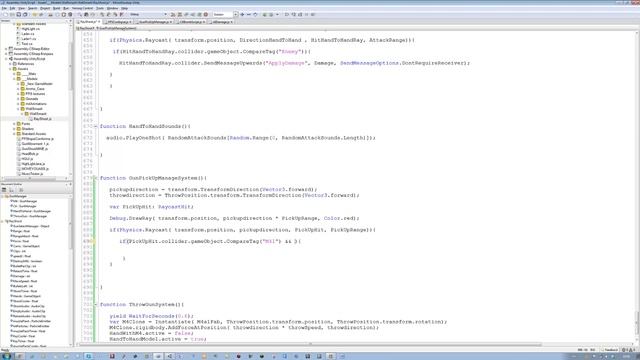Open the Solution combo box in toolbar
This screenshot has height=360, width=640.
(225, 14)
